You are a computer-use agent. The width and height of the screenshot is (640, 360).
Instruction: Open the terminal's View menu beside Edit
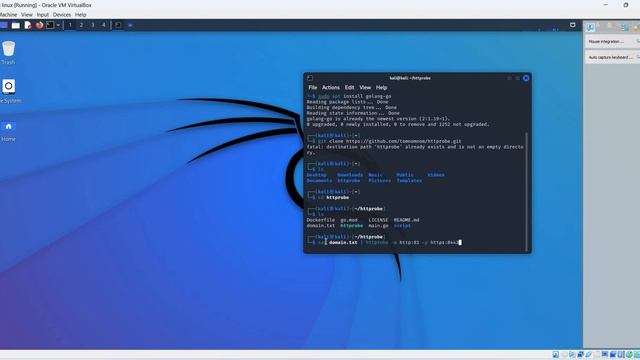[x=365, y=87]
